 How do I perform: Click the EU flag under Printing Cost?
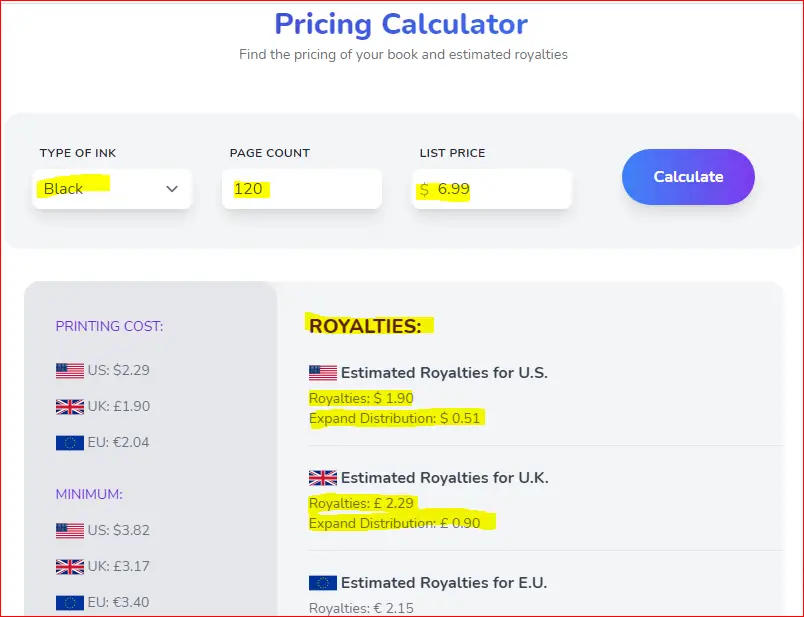click(70, 443)
